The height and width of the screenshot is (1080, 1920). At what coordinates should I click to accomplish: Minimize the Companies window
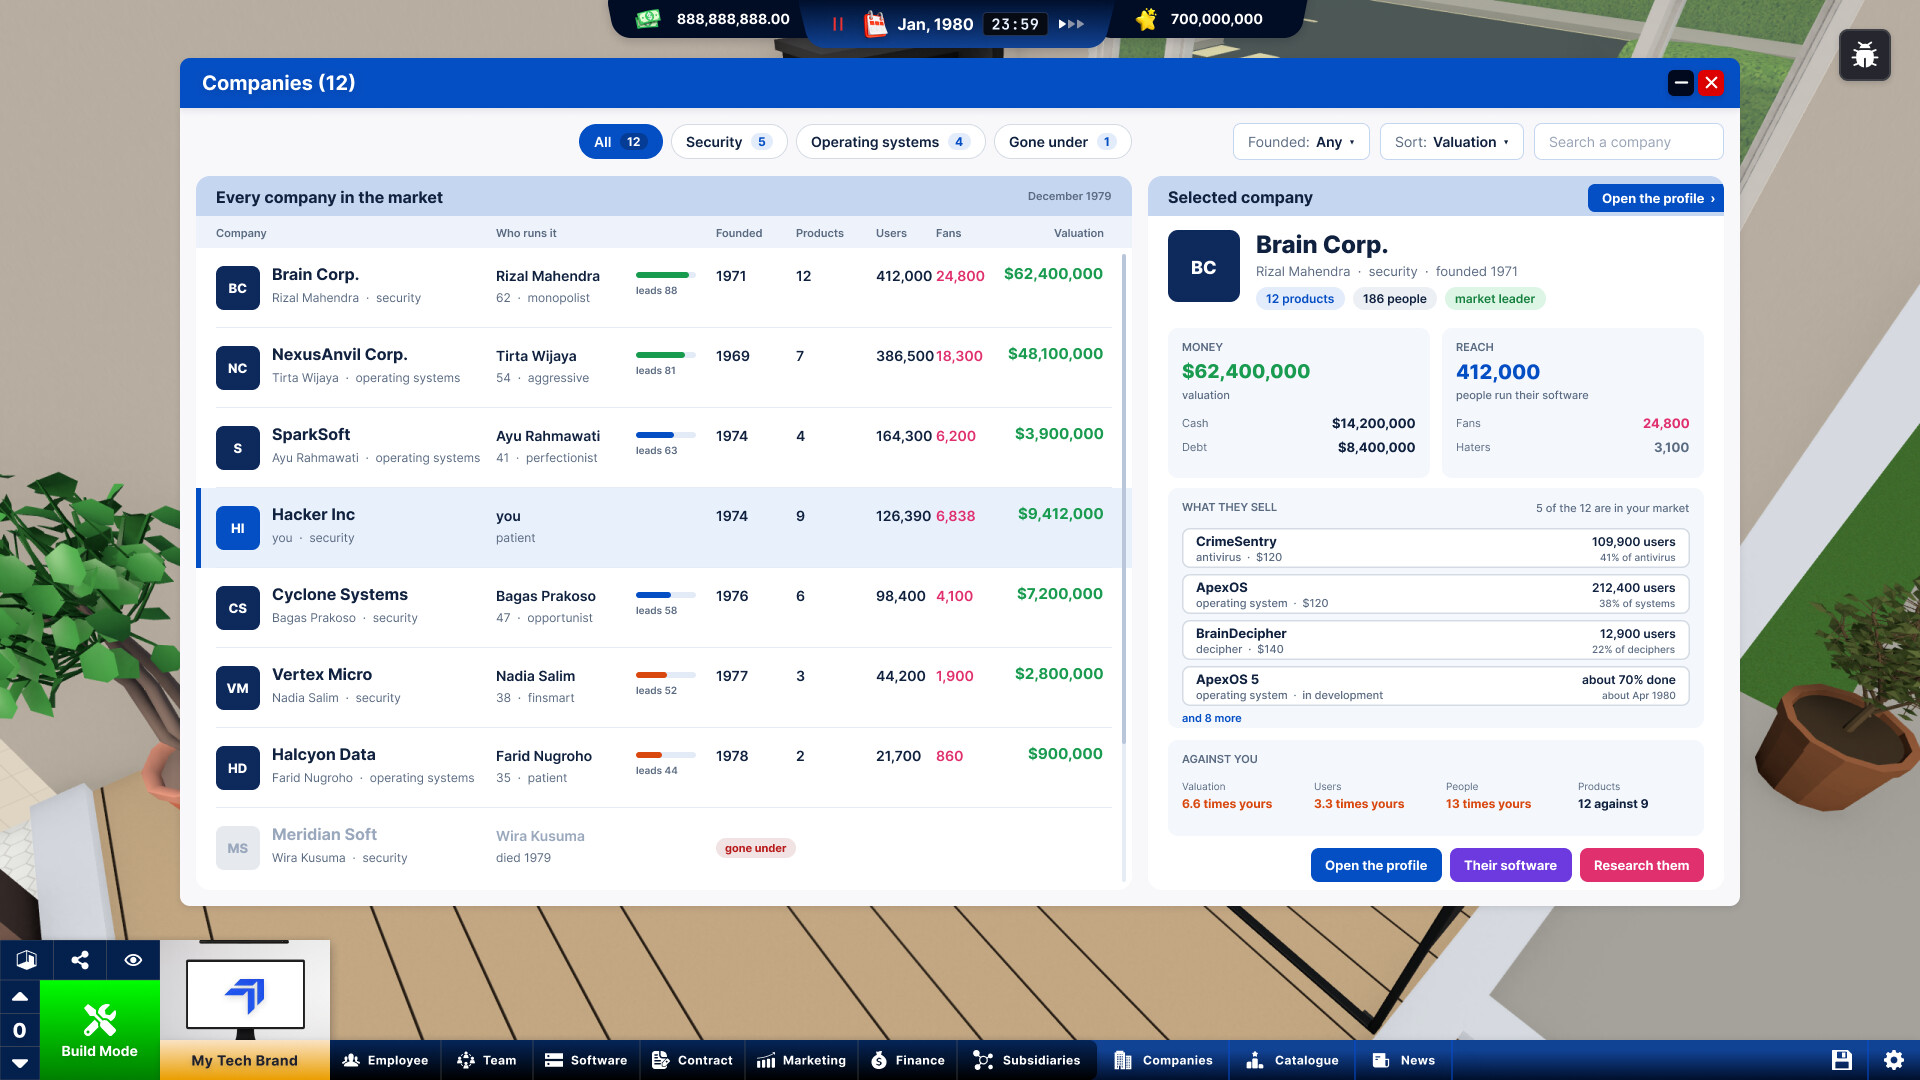click(1680, 83)
